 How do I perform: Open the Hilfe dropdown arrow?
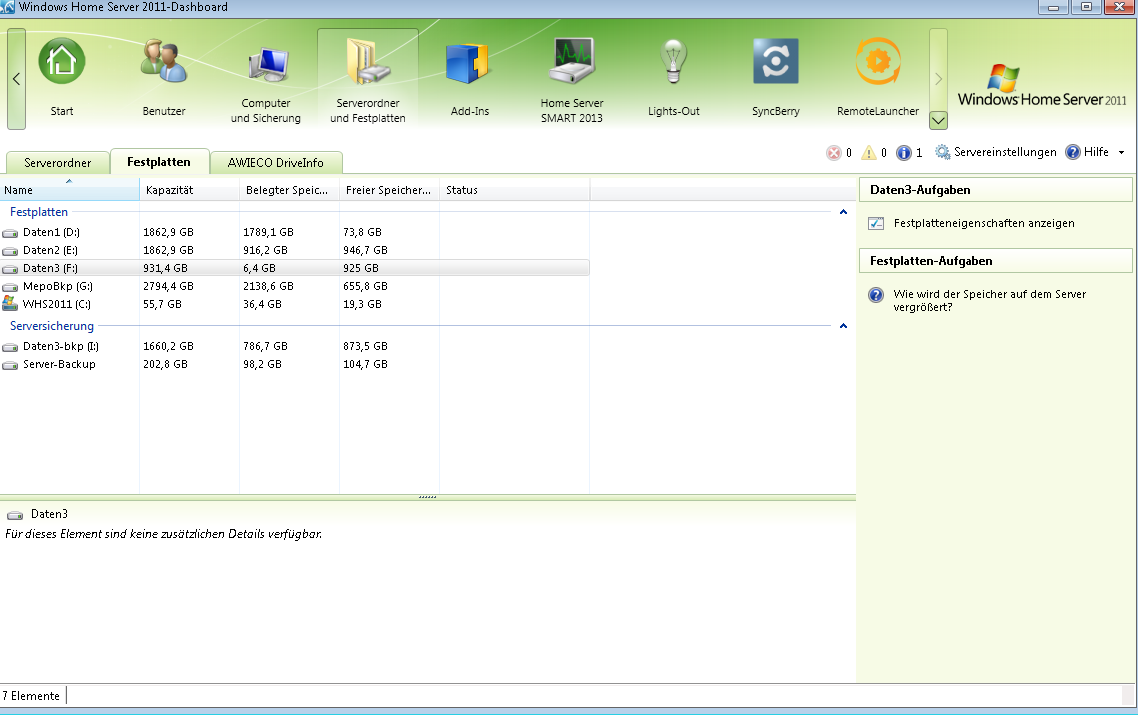click(x=1121, y=152)
